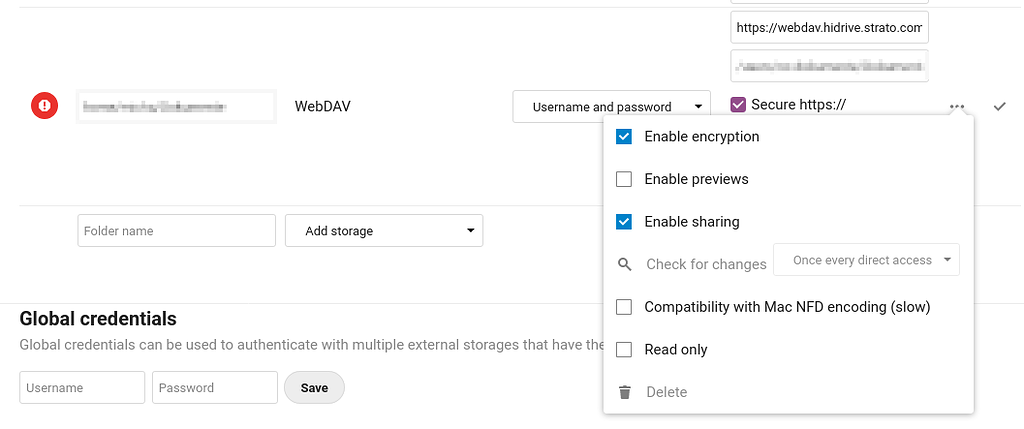1024x429 pixels.
Task: Click the blurred remote subfolder field
Action: tap(829, 65)
